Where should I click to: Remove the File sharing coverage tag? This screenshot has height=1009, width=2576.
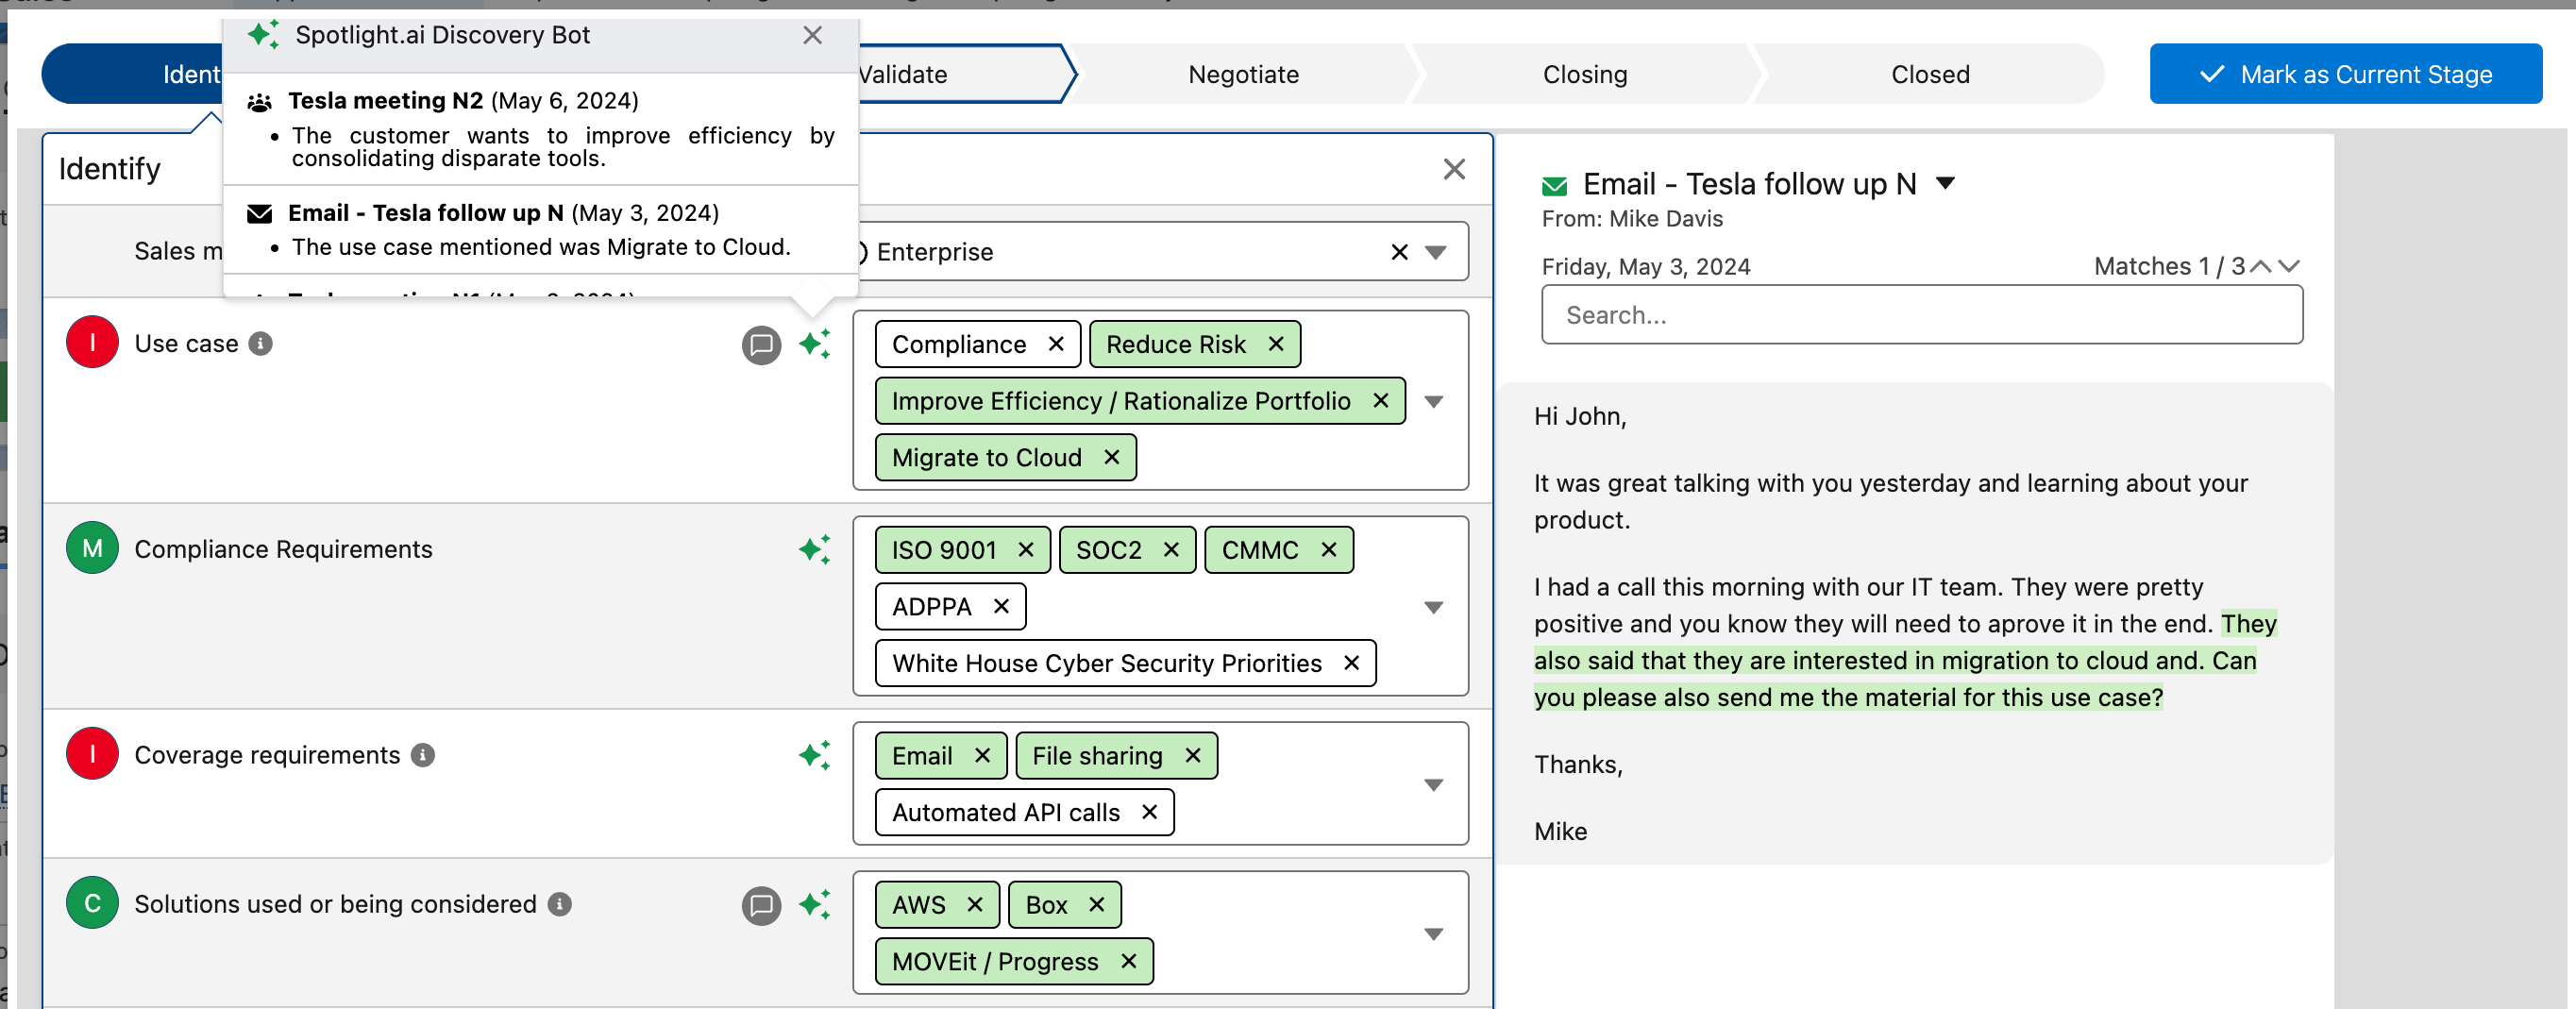point(1192,756)
